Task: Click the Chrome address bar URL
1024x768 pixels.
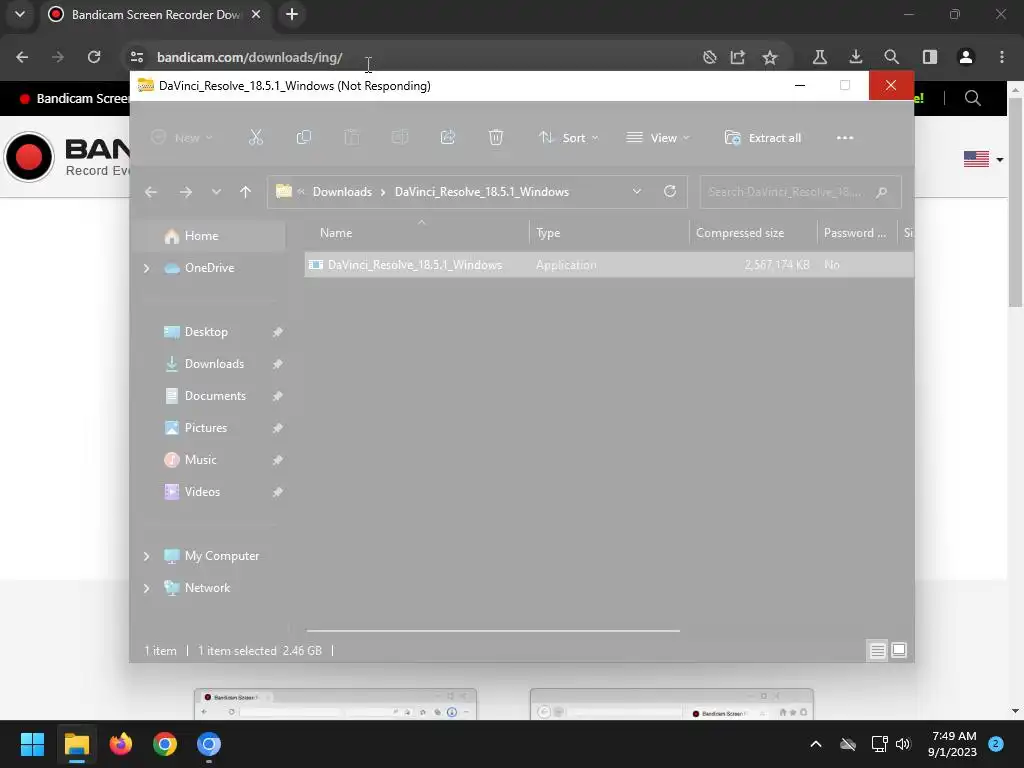Action: (x=249, y=57)
